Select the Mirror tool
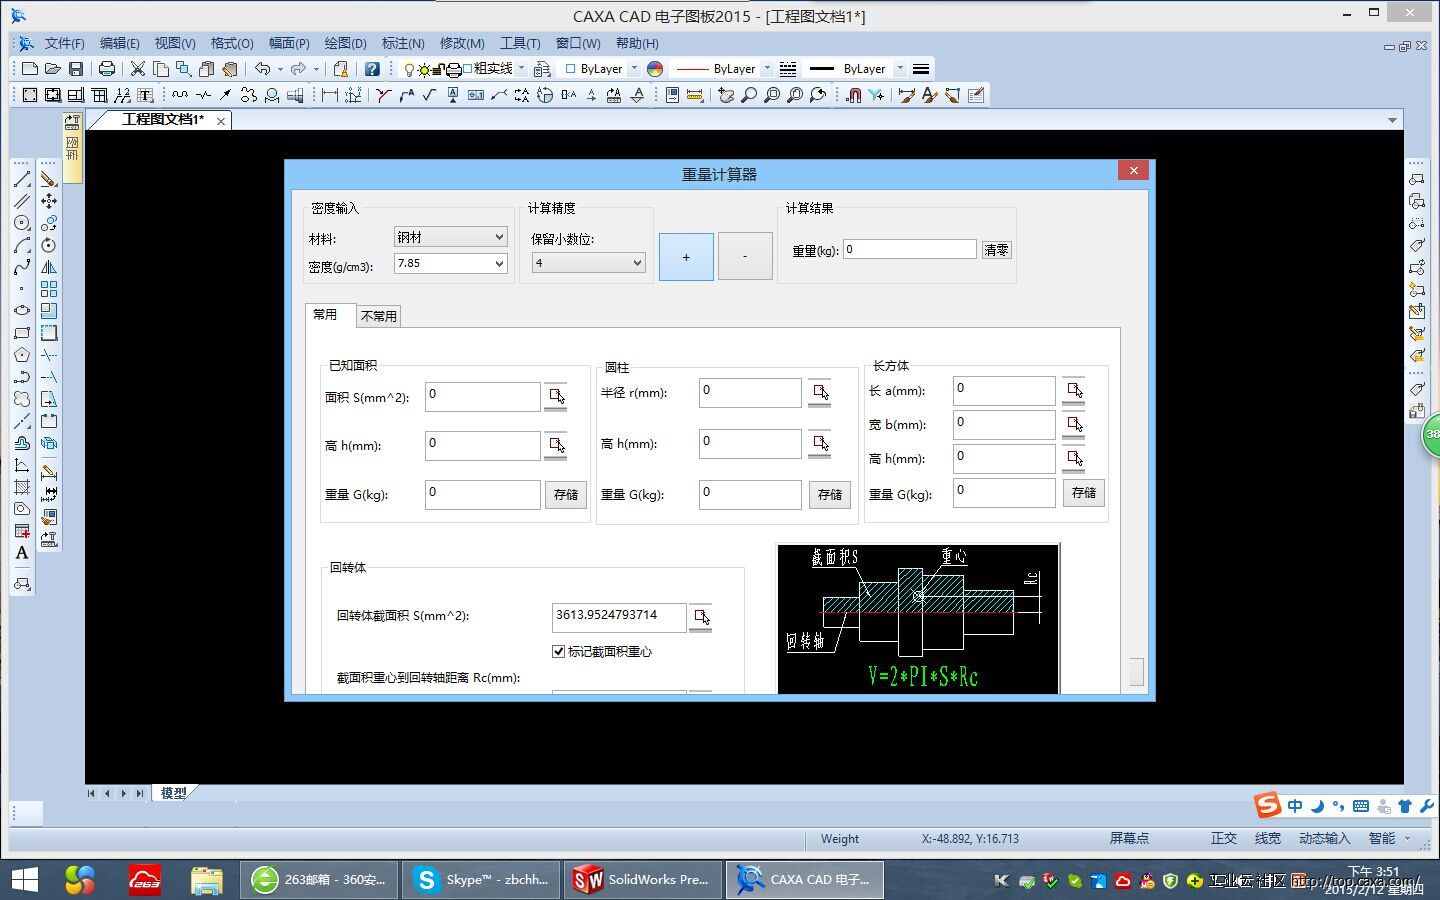 (x=49, y=267)
